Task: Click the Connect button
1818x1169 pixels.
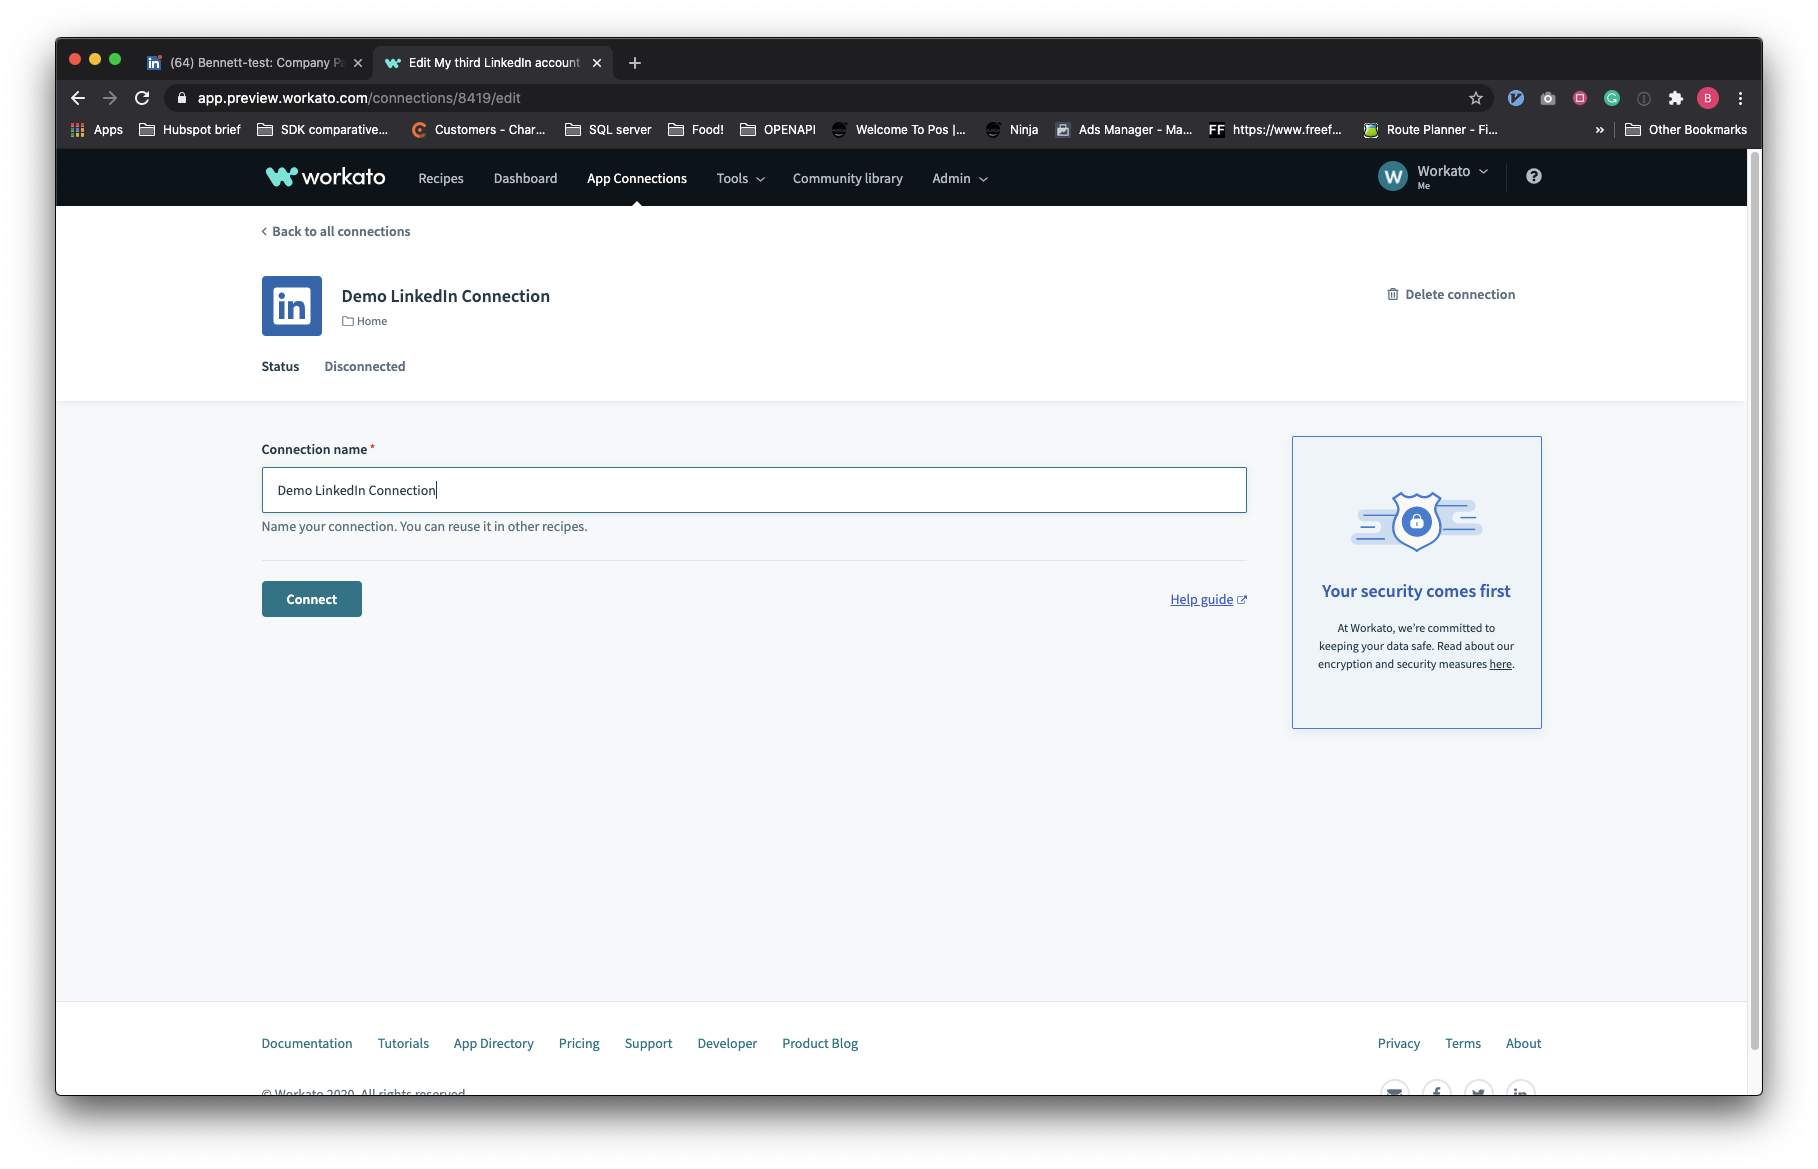Action: 311,598
